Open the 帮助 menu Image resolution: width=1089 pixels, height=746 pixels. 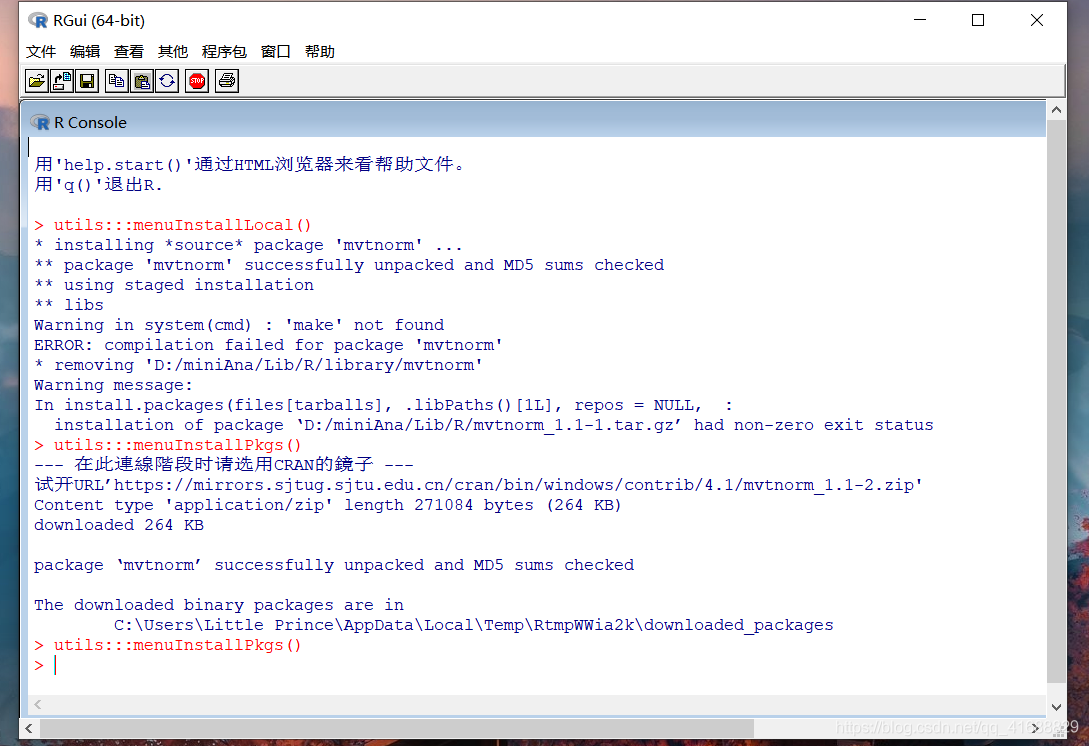pyautogui.click(x=320, y=51)
